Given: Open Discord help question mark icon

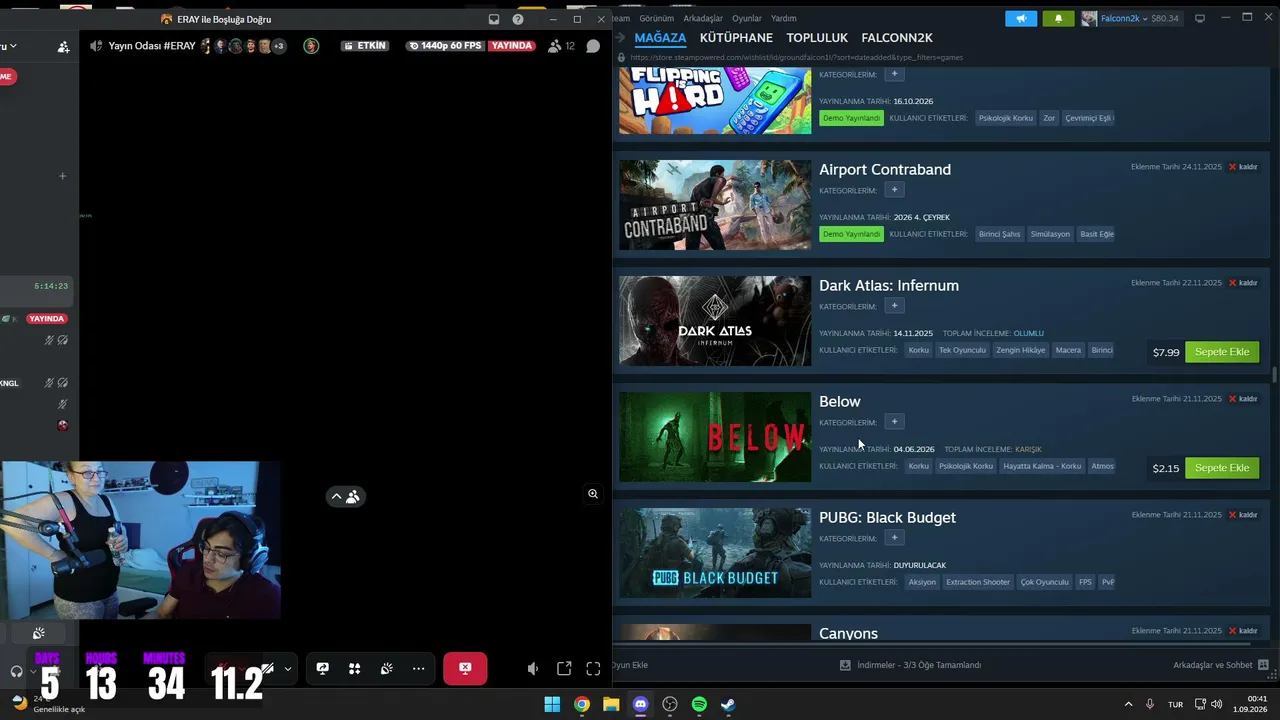Looking at the screenshot, I should pyautogui.click(x=518, y=19).
